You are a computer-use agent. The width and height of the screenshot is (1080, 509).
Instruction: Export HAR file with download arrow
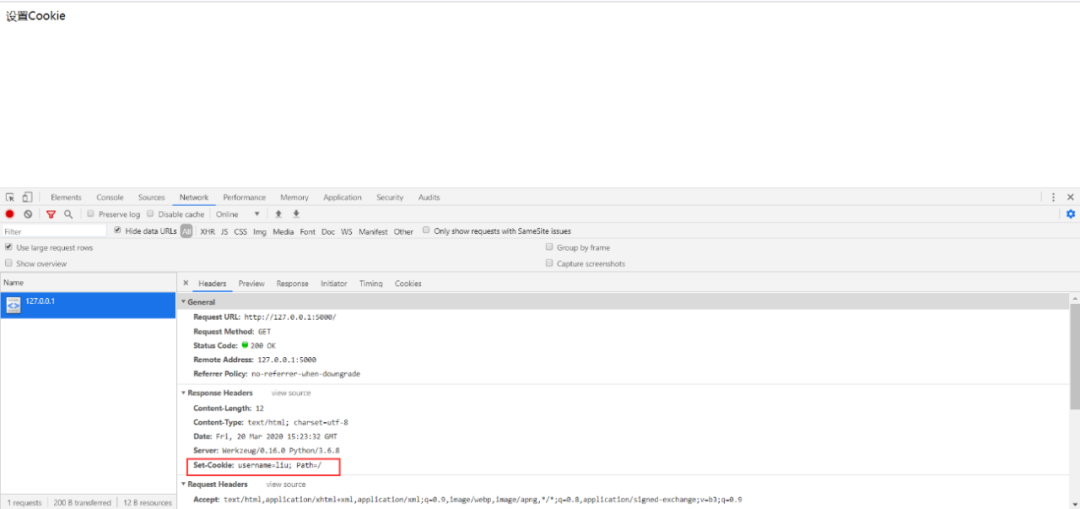click(x=296, y=214)
